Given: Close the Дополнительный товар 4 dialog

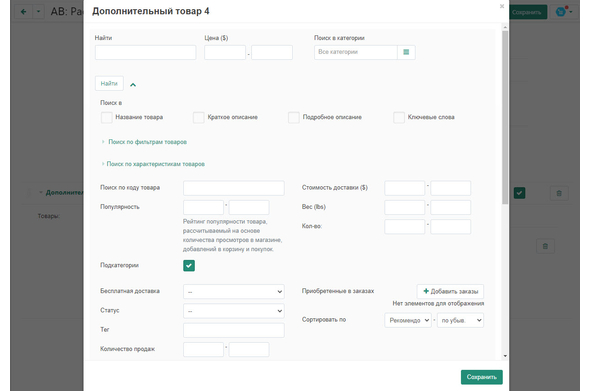Looking at the screenshot, I should pyautogui.click(x=502, y=6).
